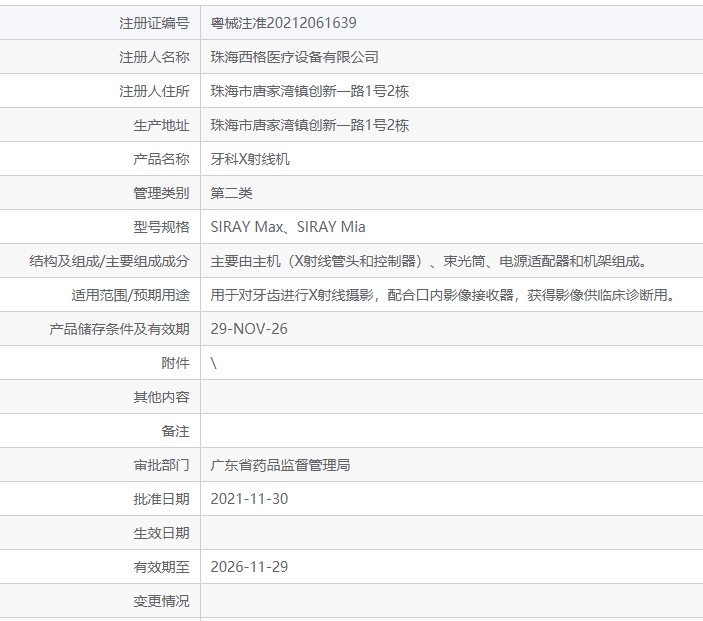Click the 适用范围/预期用途 label

pos(130,295)
